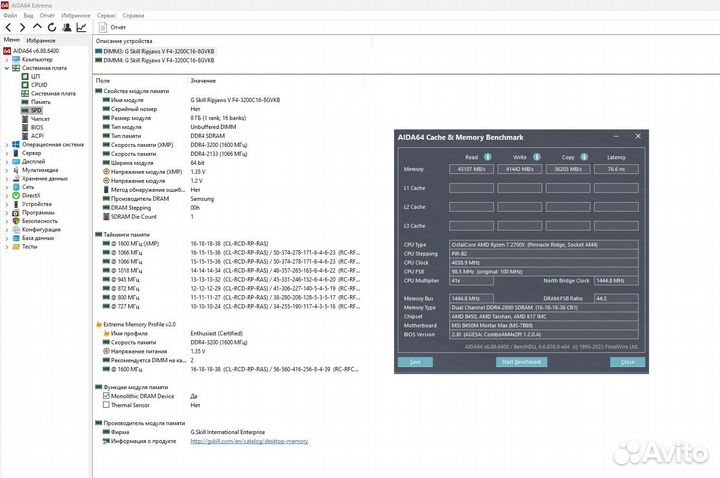Image resolution: width=720 pixels, height=478 pixels.
Task: Collapse the Системная плата tree node
Action: [6, 68]
